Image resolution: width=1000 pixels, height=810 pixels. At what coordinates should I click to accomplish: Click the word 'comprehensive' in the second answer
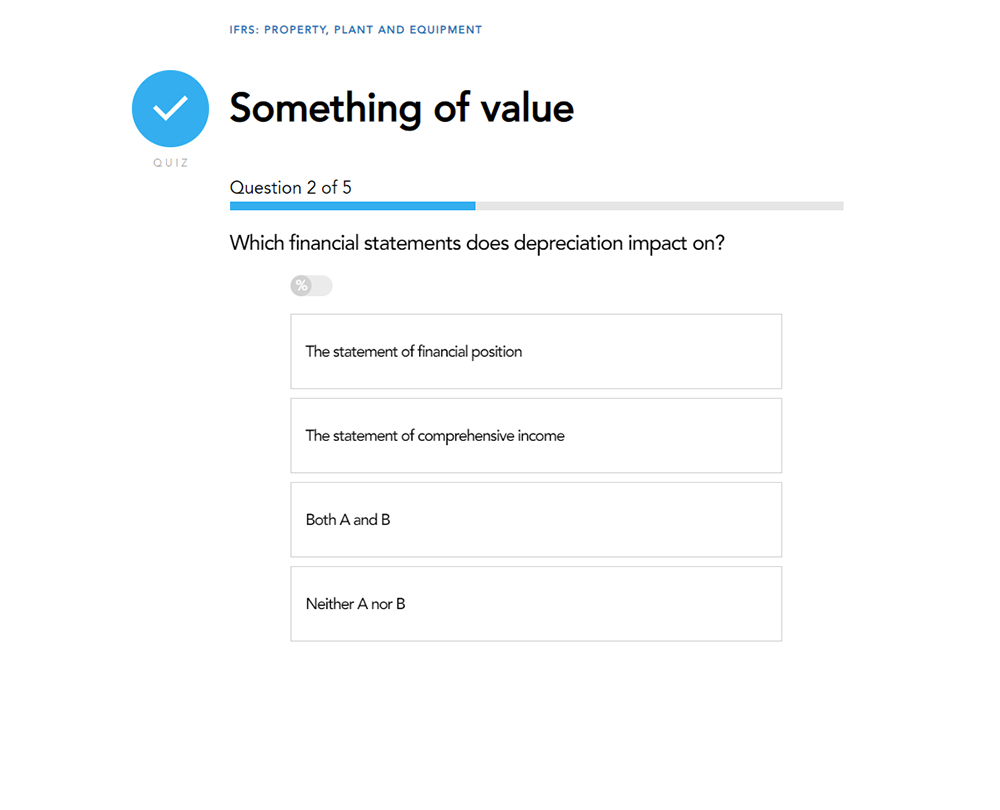pos(465,436)
